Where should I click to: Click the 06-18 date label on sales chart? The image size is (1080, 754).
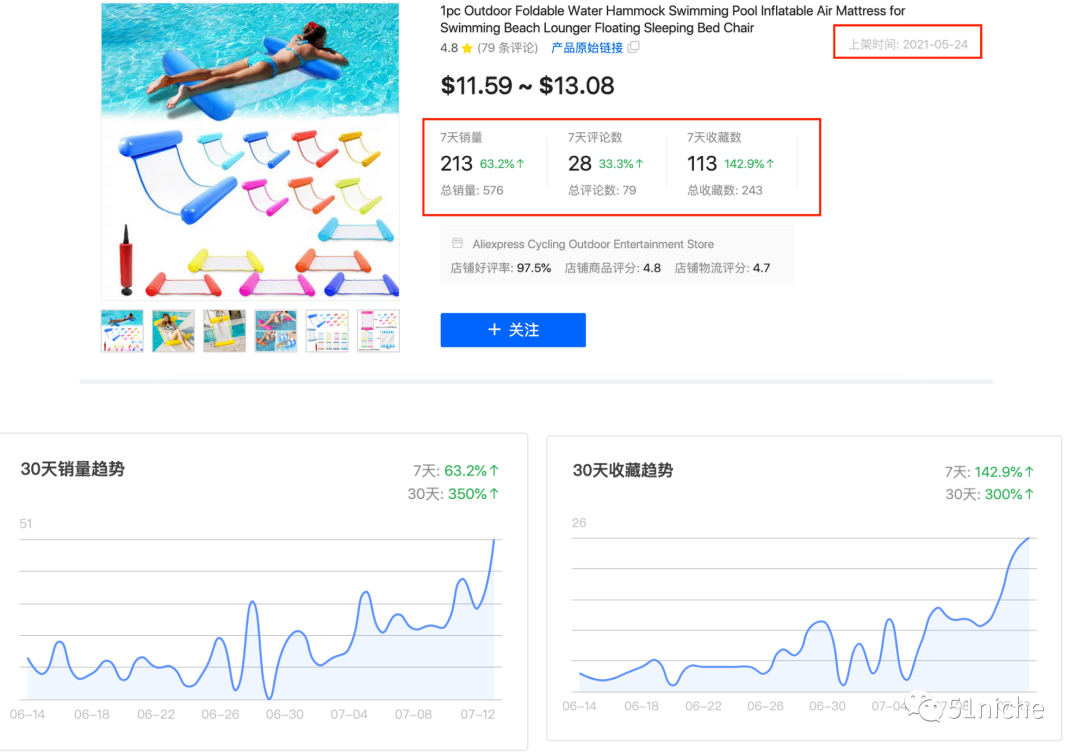(x=91, y=714)
